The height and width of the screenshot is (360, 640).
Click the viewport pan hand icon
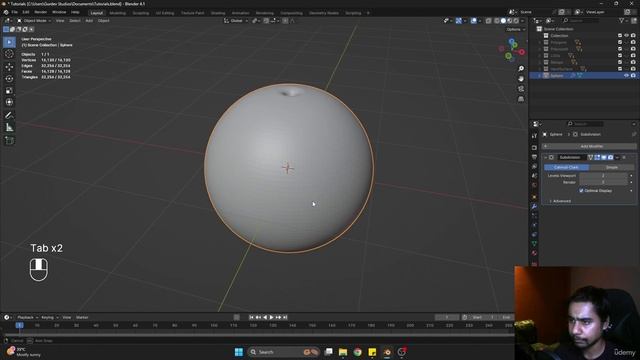521,79
